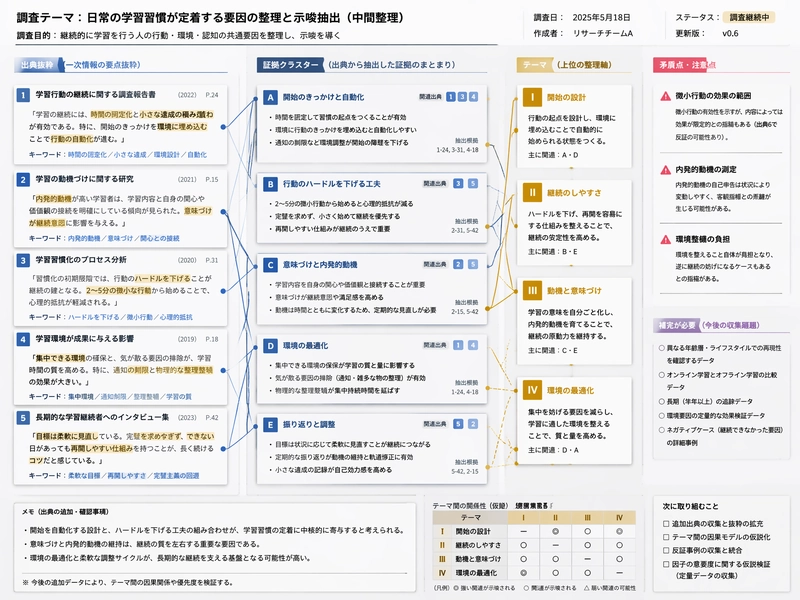Click the gold theme badge IV 環境の最適化
This screenshot has width=800, height=600.
(532, 390)
